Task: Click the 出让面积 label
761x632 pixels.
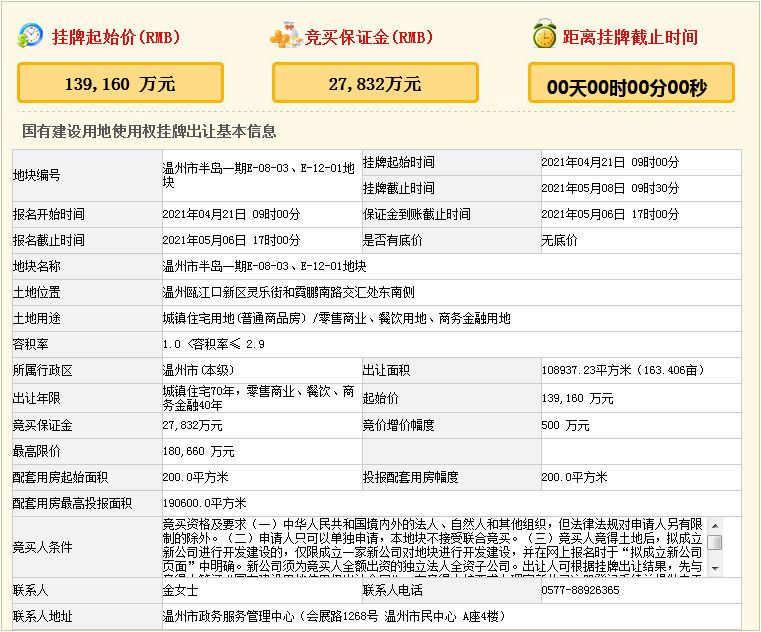Action: click(x=387, y=370)
